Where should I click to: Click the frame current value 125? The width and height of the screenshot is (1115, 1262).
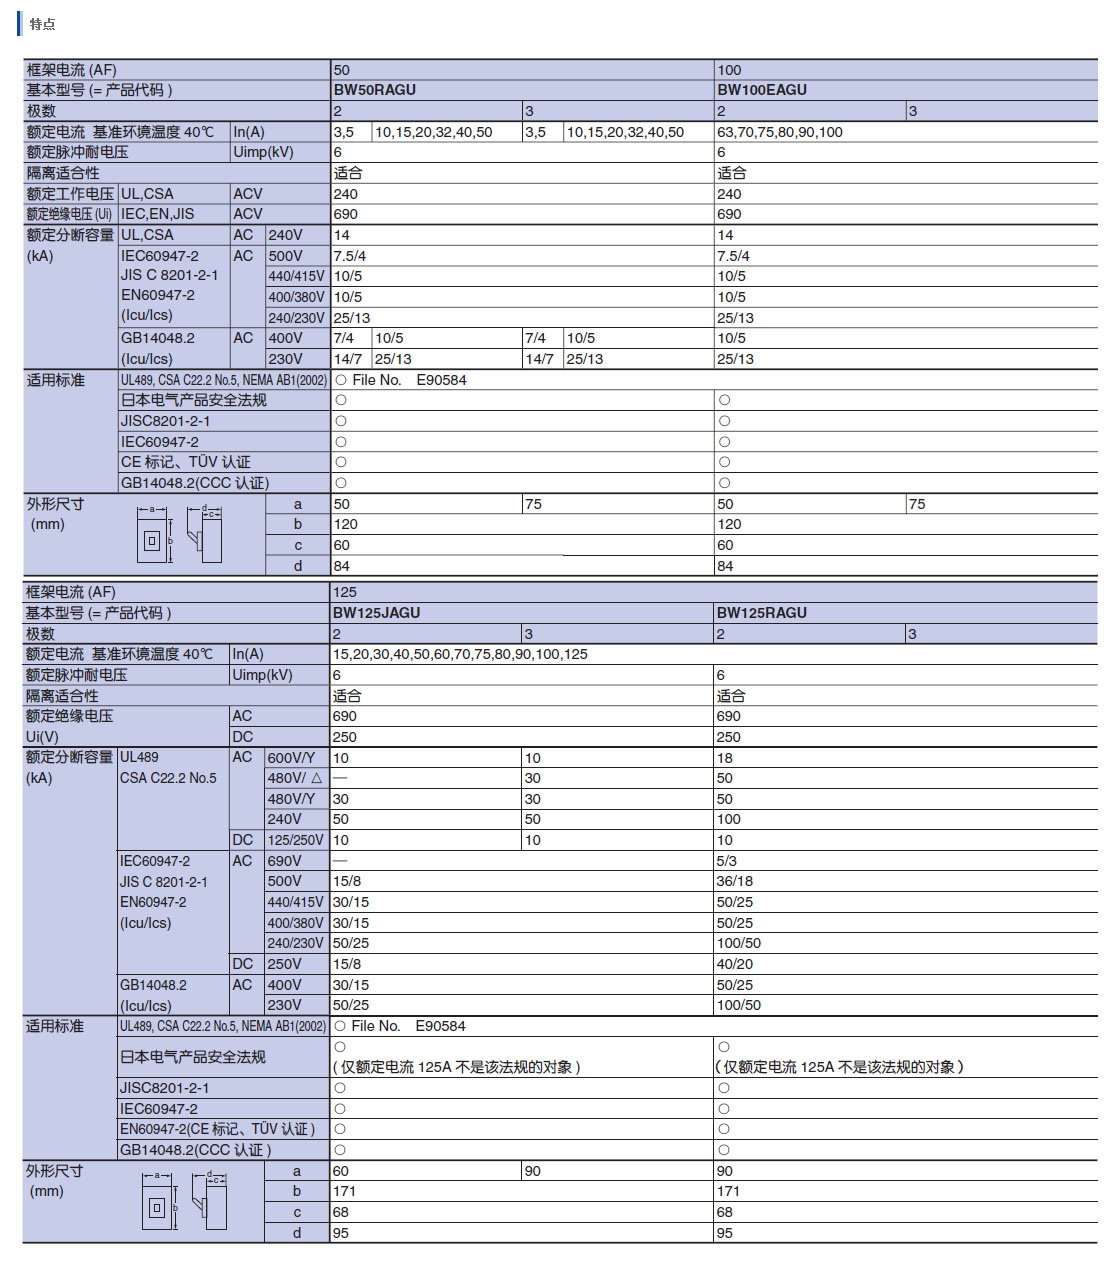click(x=345, y=592)
